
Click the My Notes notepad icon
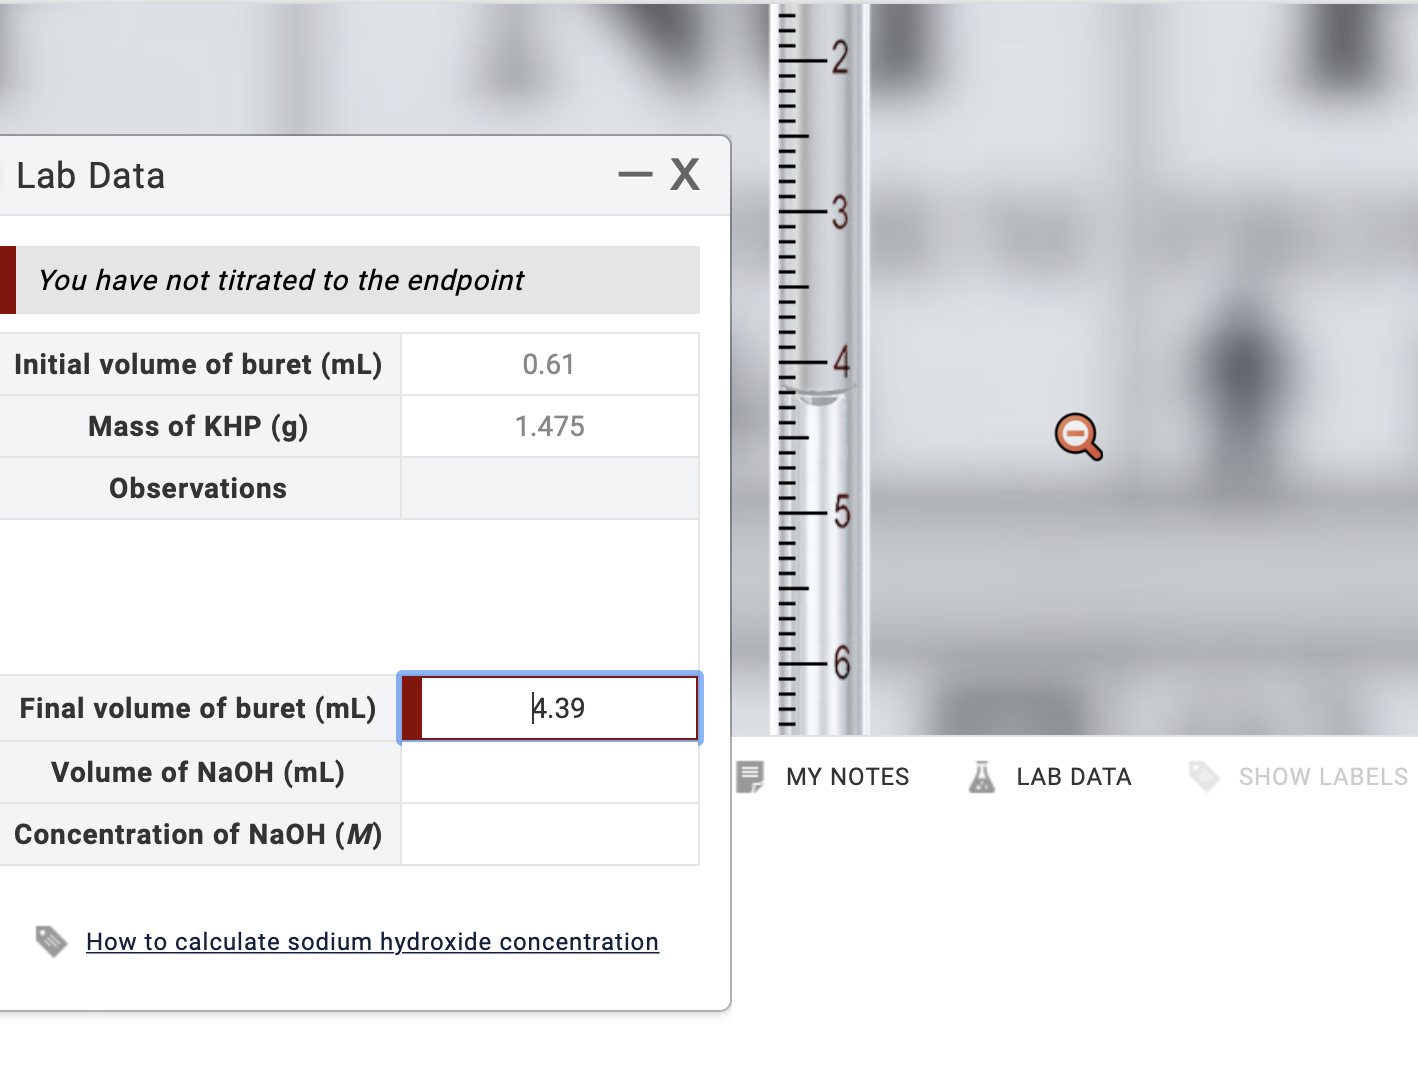(748, 776)
